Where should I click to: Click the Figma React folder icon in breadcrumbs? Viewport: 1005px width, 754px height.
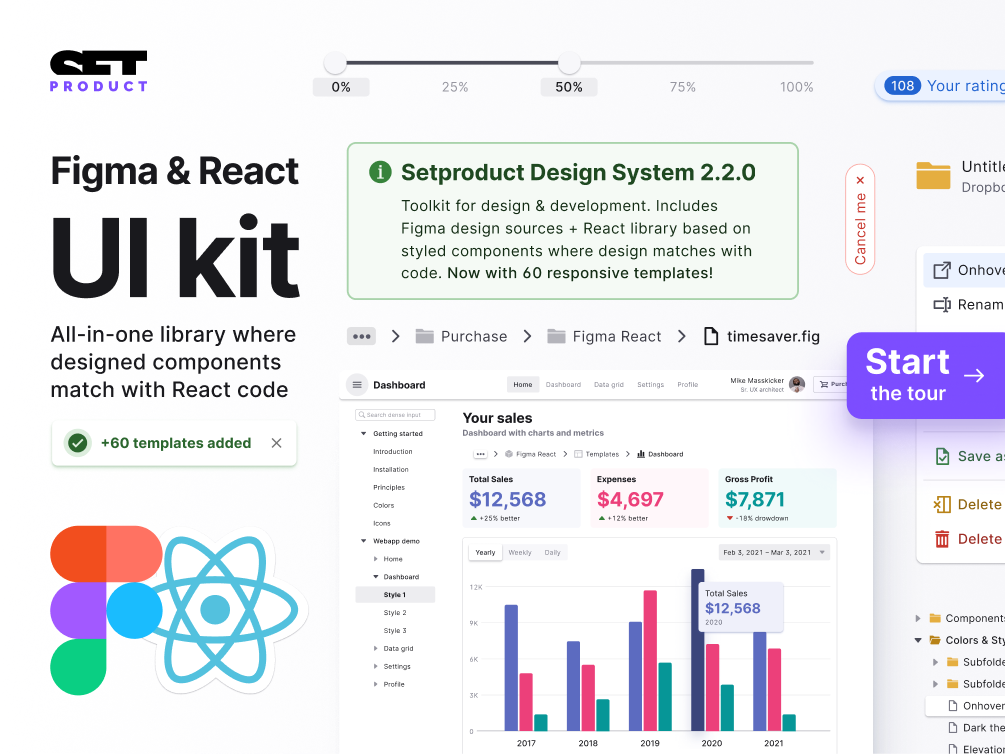[x=556, y=337]
